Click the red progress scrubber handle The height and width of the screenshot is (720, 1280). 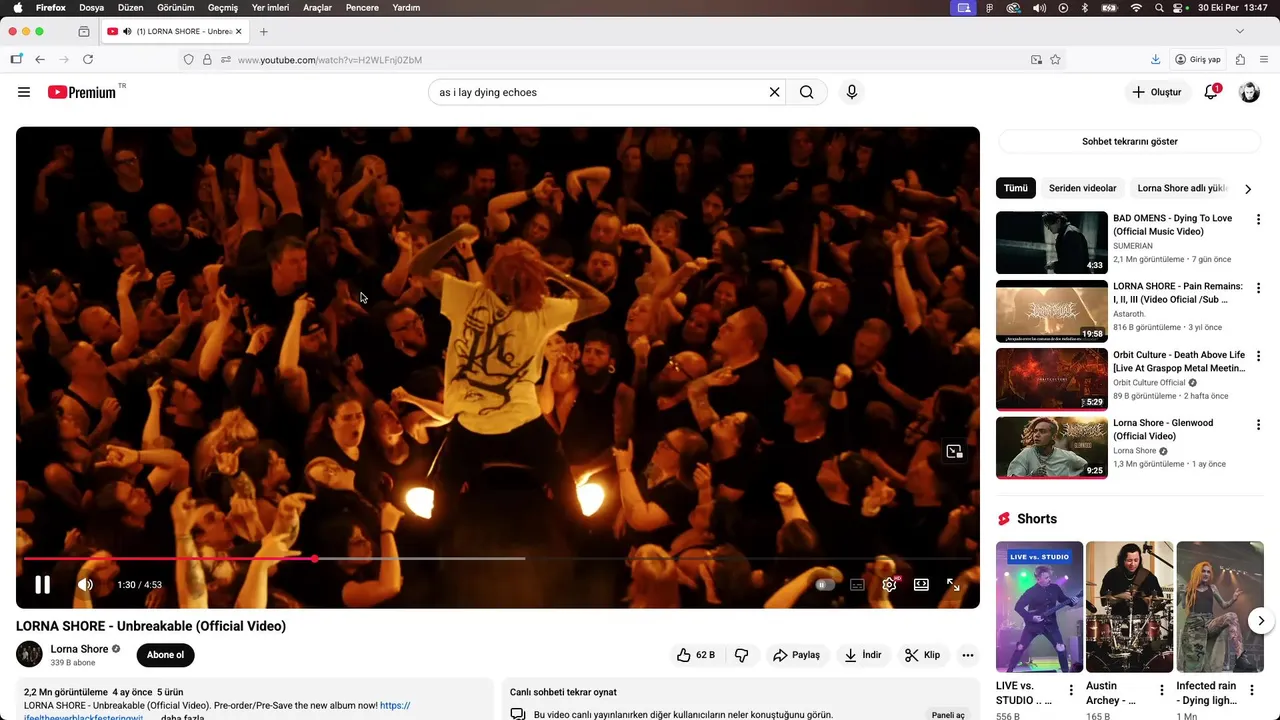[x=314, y=558]
